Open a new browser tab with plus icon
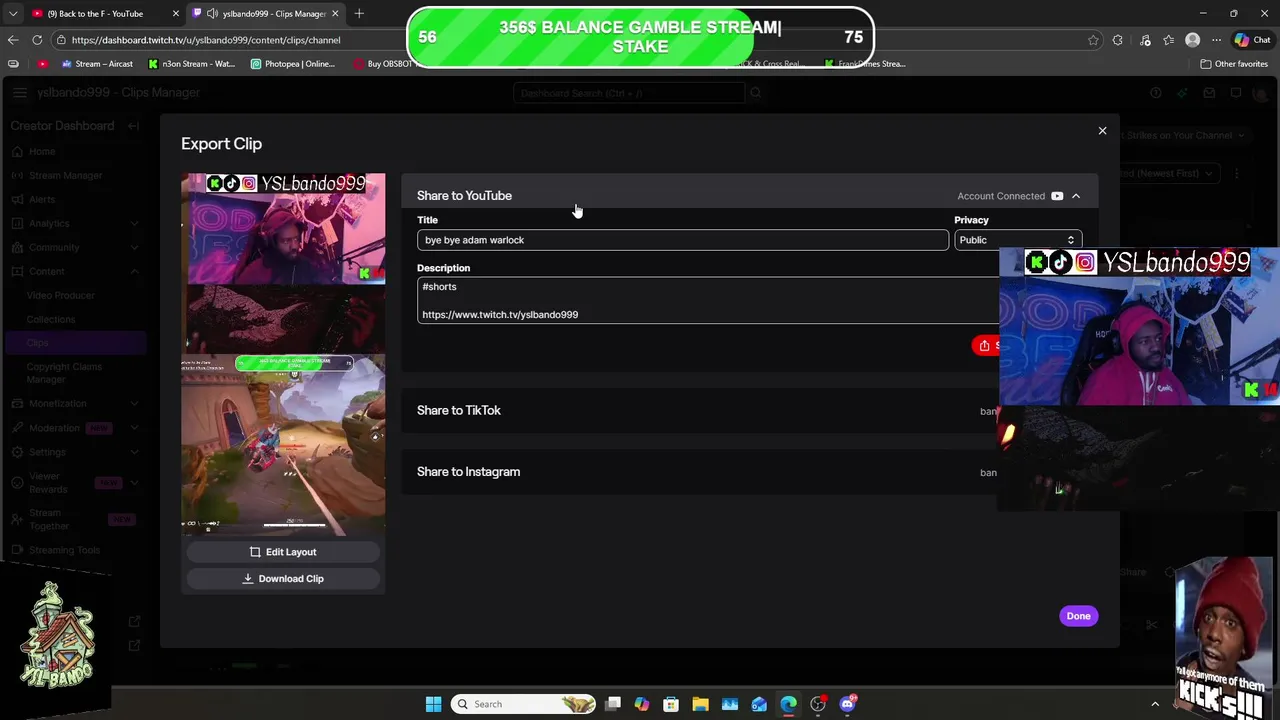Image resolution: width=1280 pixels, height=720 pixels. point(359,13)
